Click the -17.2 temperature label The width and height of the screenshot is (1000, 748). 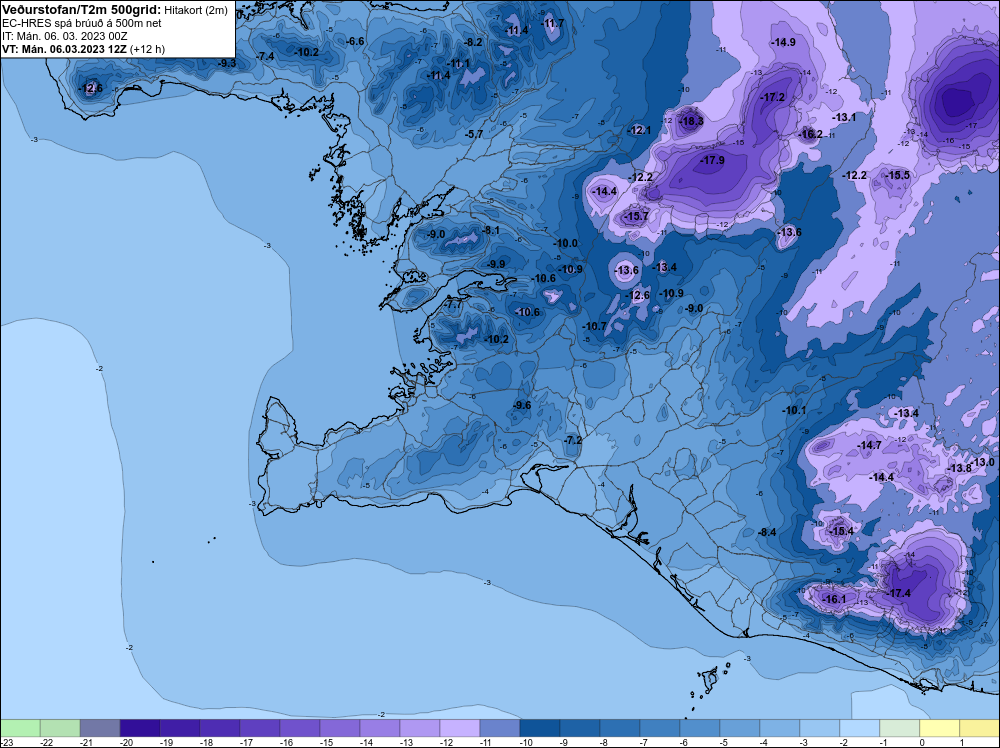(x=773, y=98)
